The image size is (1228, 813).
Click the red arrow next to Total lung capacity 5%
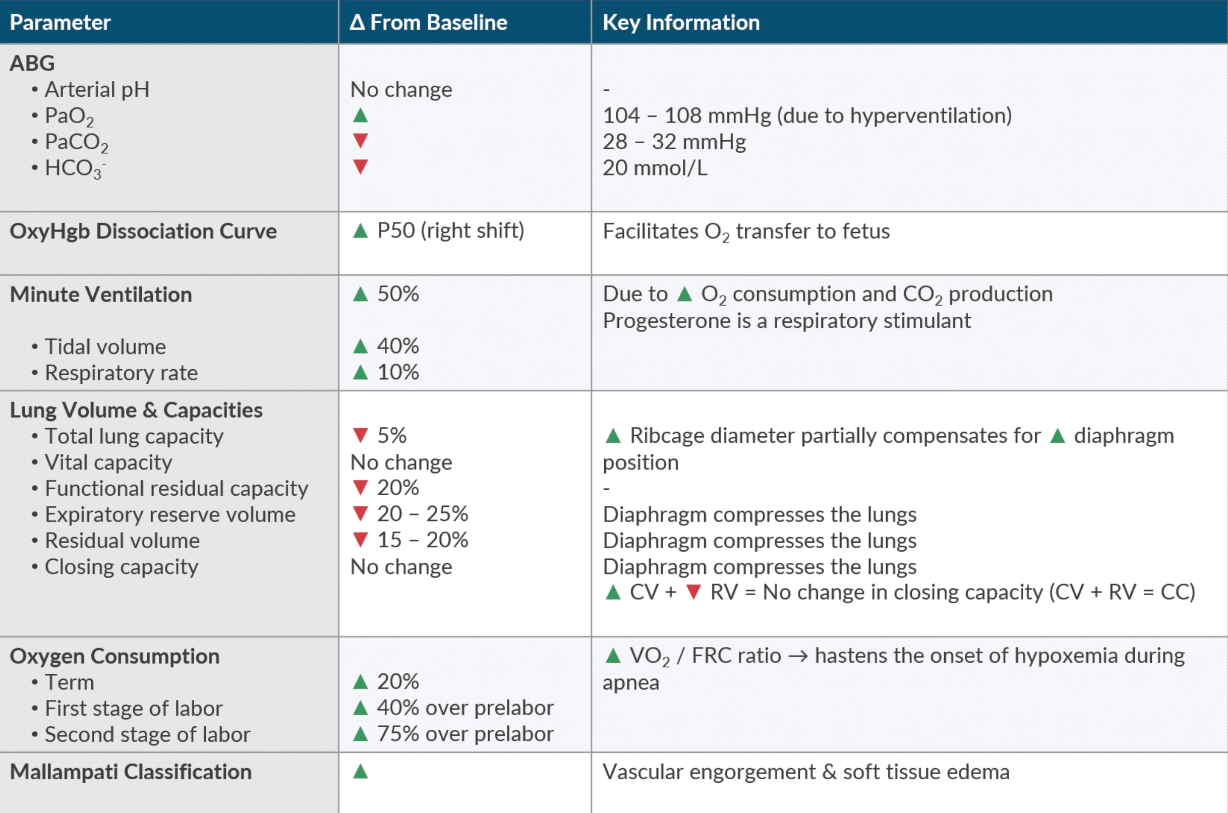pyautogui.click(x=361, y=436)
